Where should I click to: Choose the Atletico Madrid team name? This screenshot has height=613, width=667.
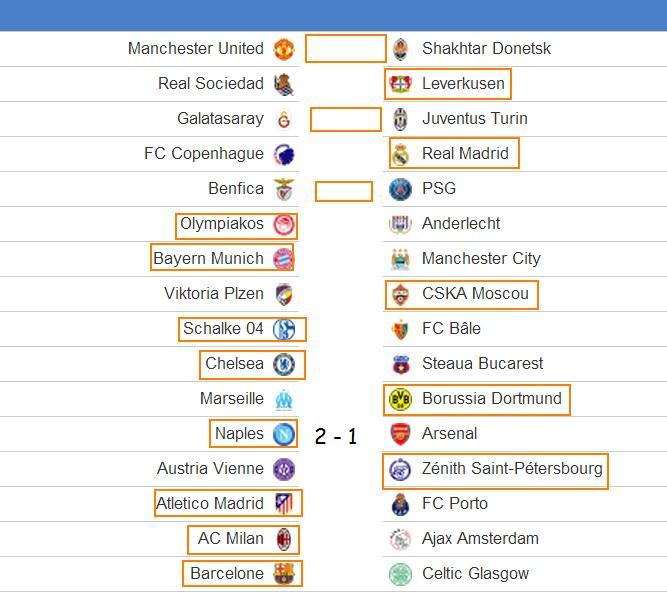pos(210,504)
